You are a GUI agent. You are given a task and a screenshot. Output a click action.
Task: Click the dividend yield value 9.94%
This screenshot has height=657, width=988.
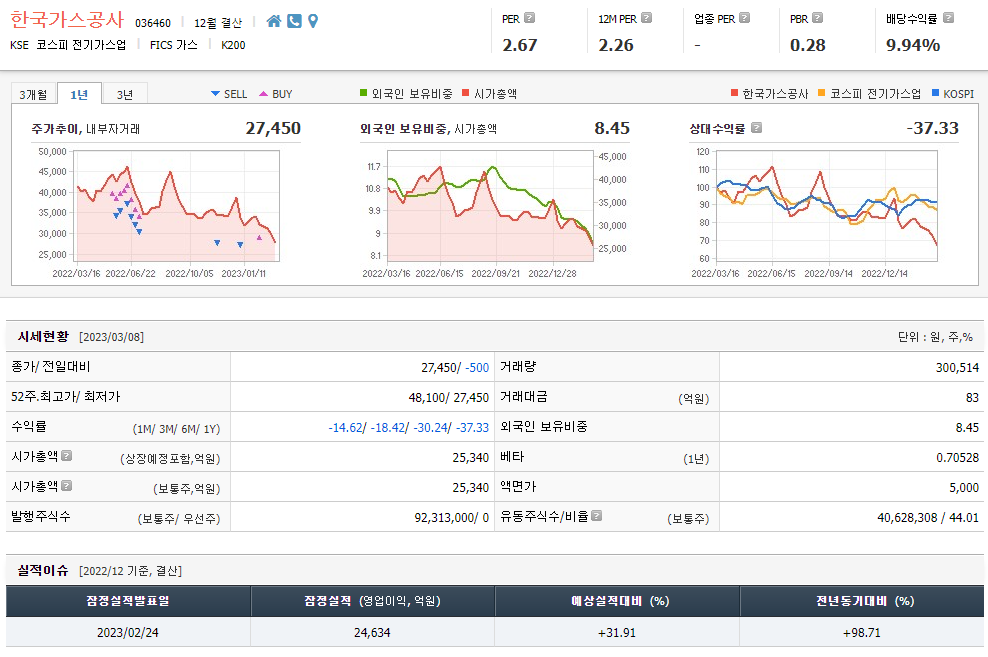click(x=913, y=45)
